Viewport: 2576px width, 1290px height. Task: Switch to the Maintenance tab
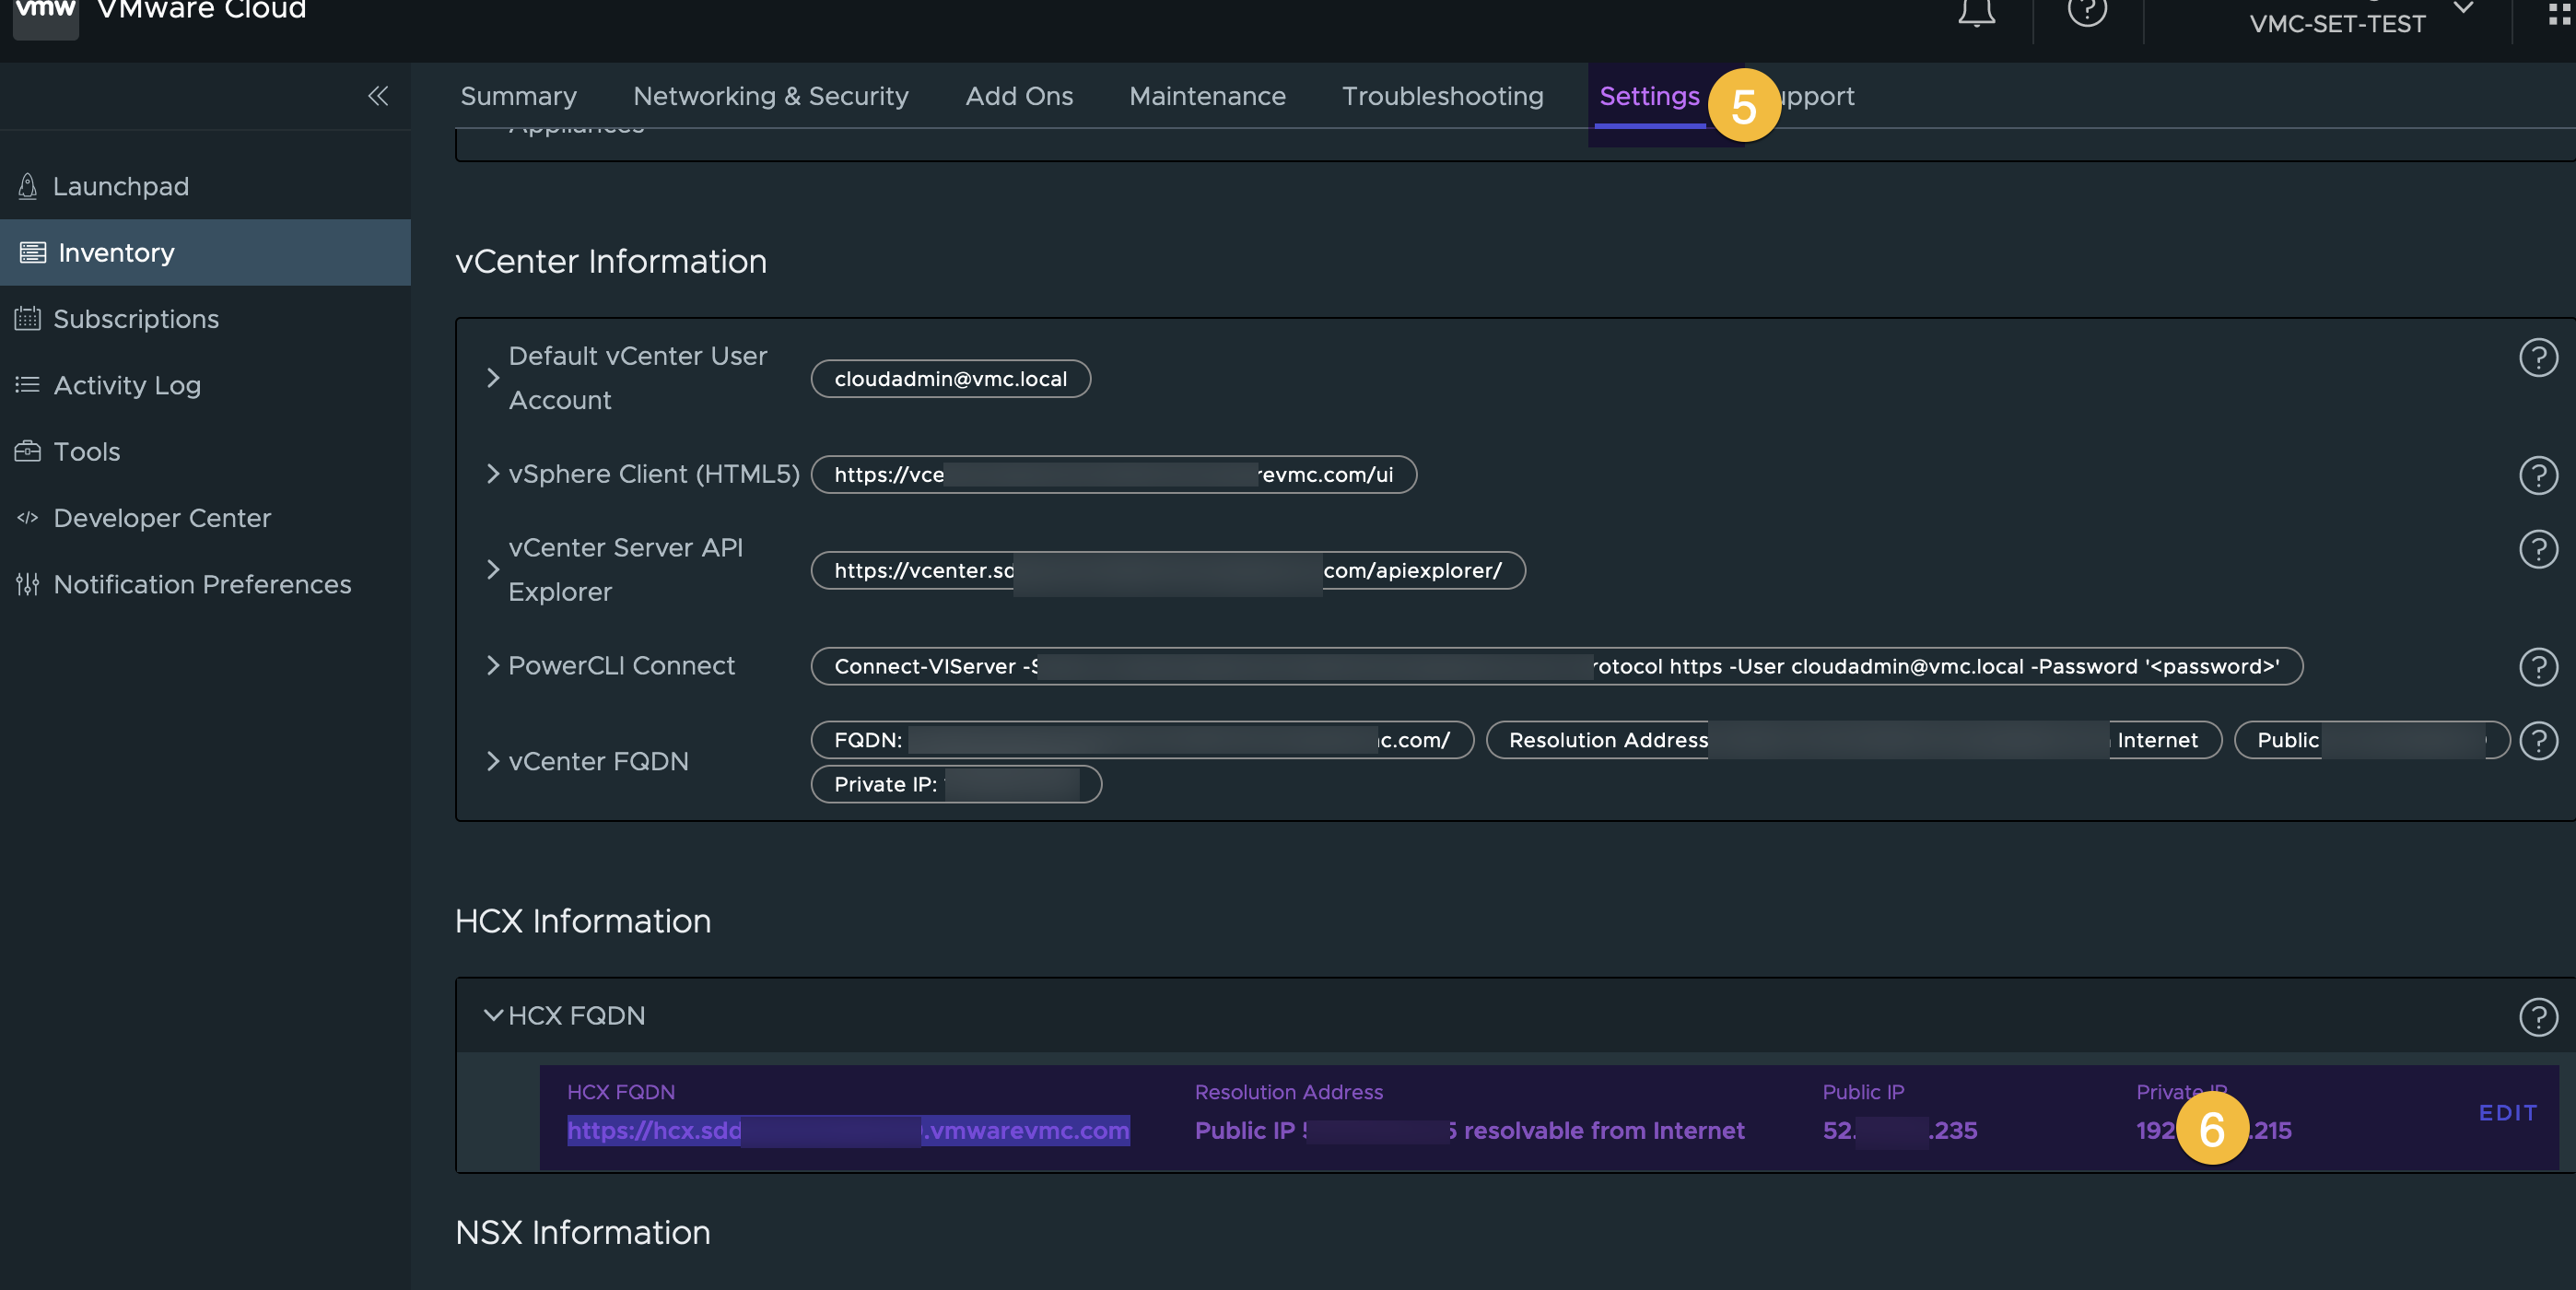tap(1207, 96)
